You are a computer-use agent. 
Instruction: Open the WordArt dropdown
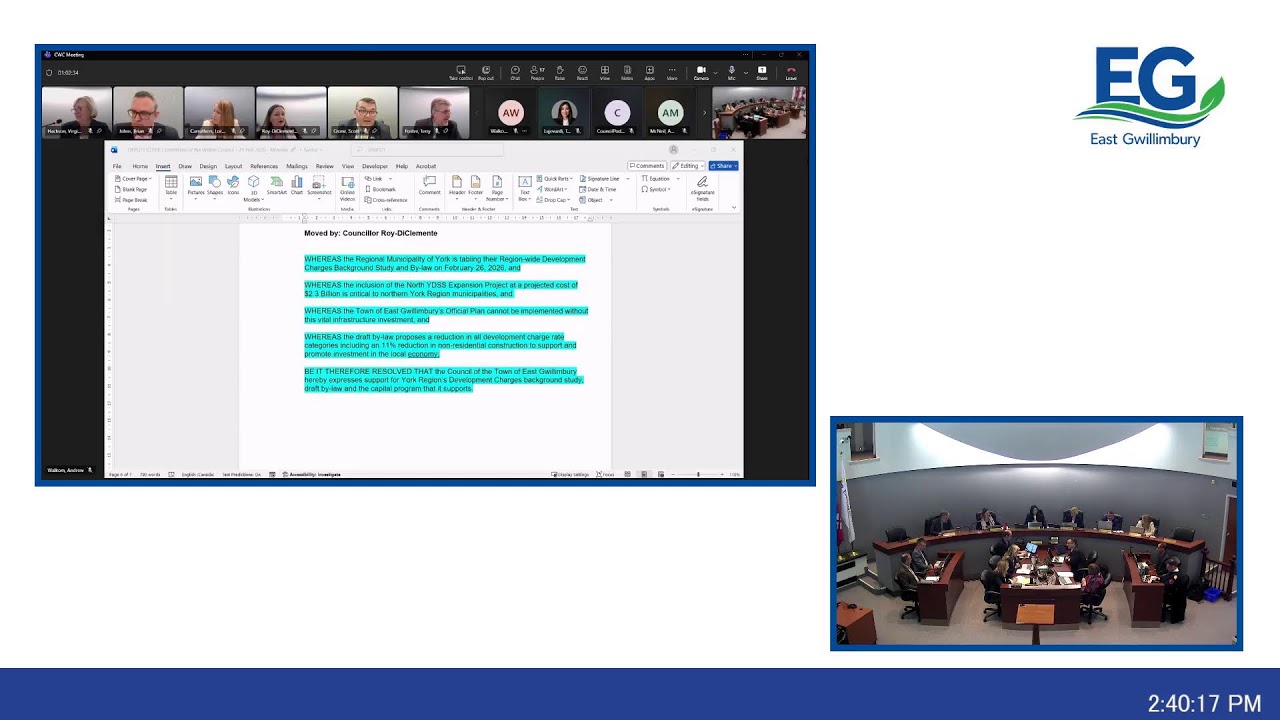[553, 189]
